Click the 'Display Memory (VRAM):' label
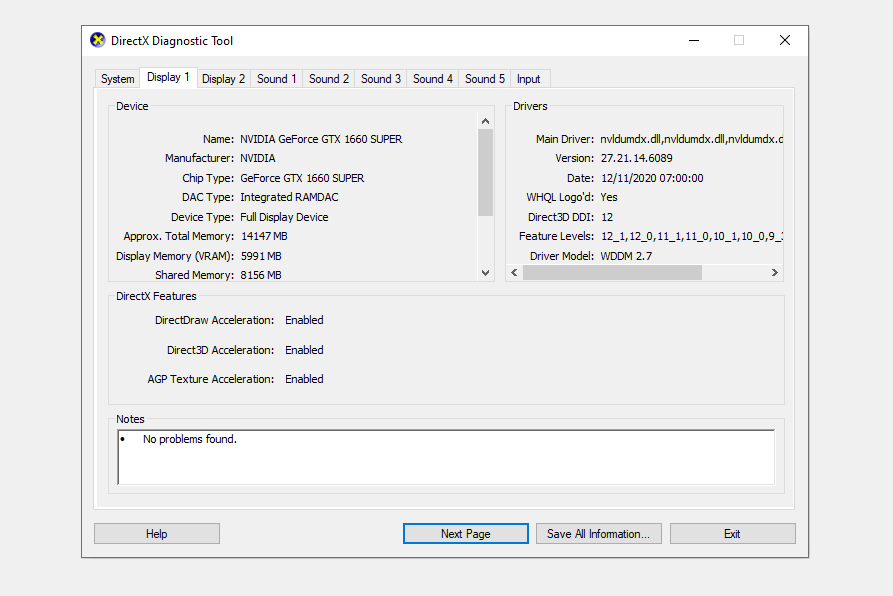This screenshot has height=596, width=893. (175, 256)
